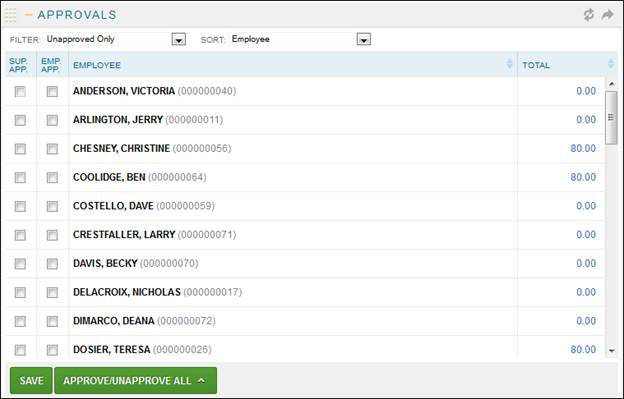
Task: Click the SUP. APP. column header
Action: 19,65
